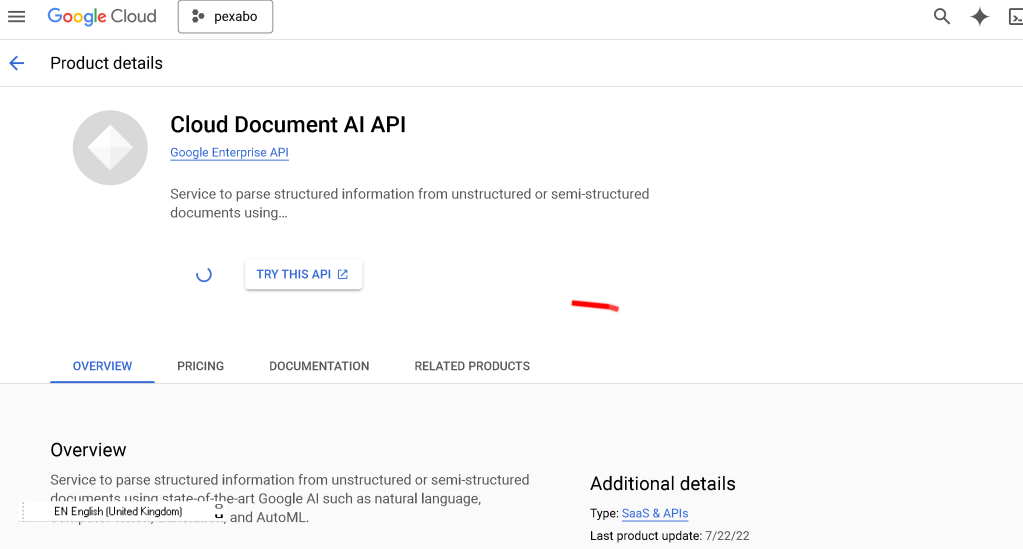
Task: Click the TRY THIS API button
Action: (303, 274)
